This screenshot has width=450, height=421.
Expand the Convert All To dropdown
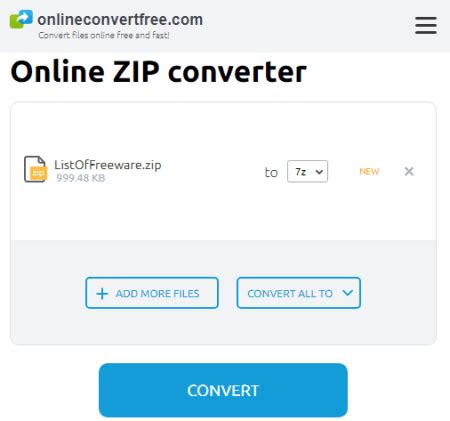coord(299,293)
